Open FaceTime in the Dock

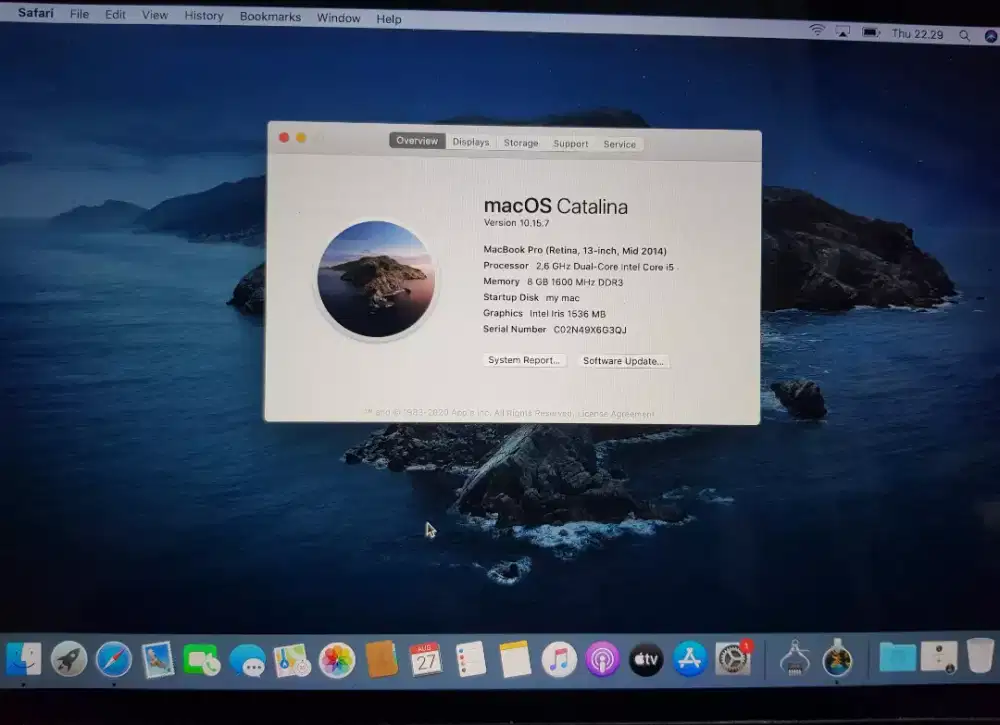202,660
